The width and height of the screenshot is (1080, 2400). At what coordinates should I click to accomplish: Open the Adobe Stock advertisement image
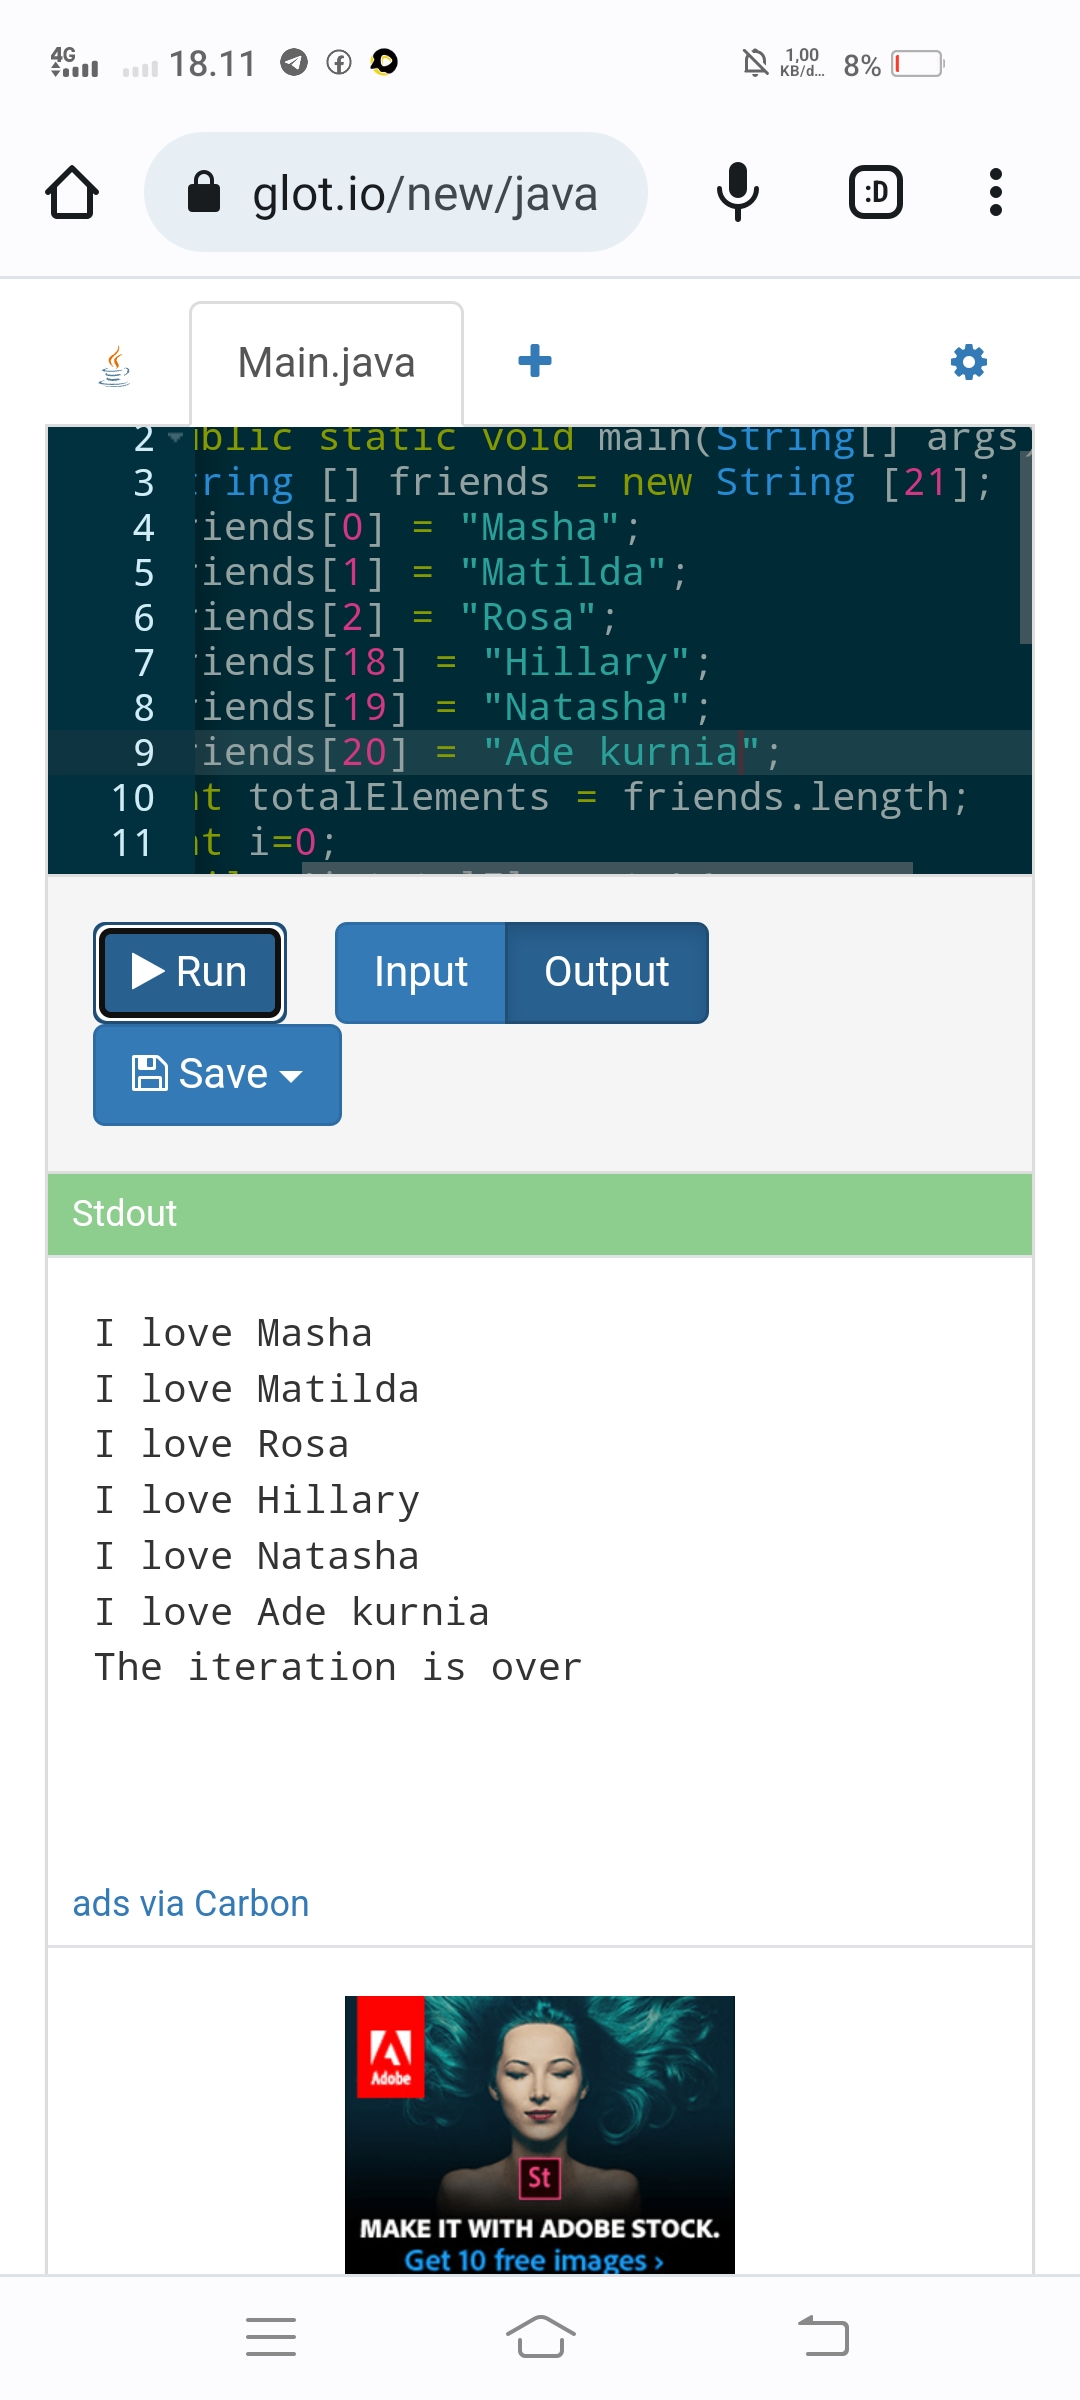pyautogui.click(x=540, y=2134)
